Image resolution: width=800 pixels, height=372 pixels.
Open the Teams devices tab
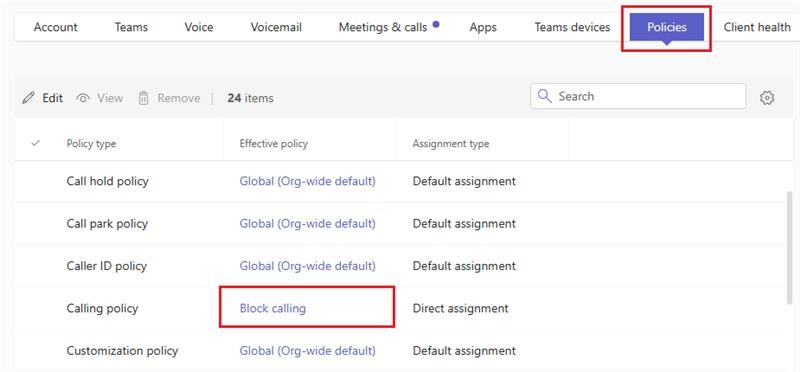[572, 27]
